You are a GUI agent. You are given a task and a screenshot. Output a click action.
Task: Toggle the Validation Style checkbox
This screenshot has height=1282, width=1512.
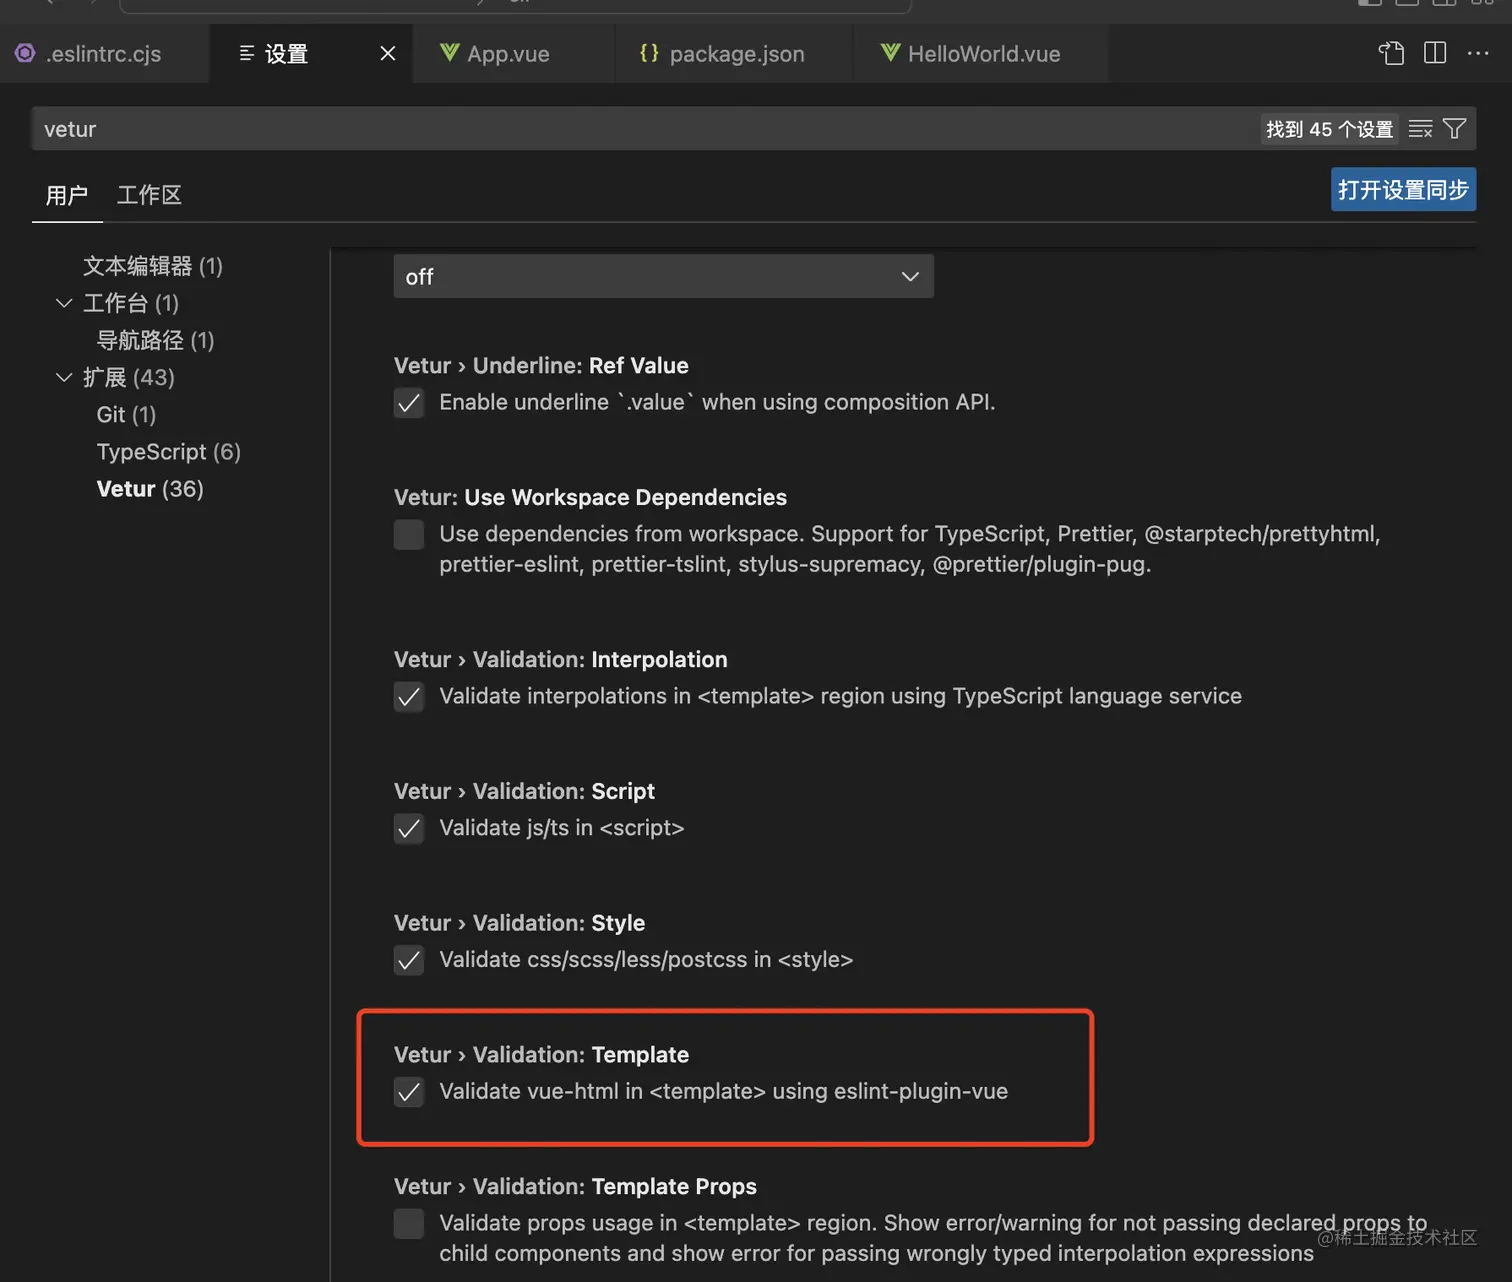(x=409, y=961)
